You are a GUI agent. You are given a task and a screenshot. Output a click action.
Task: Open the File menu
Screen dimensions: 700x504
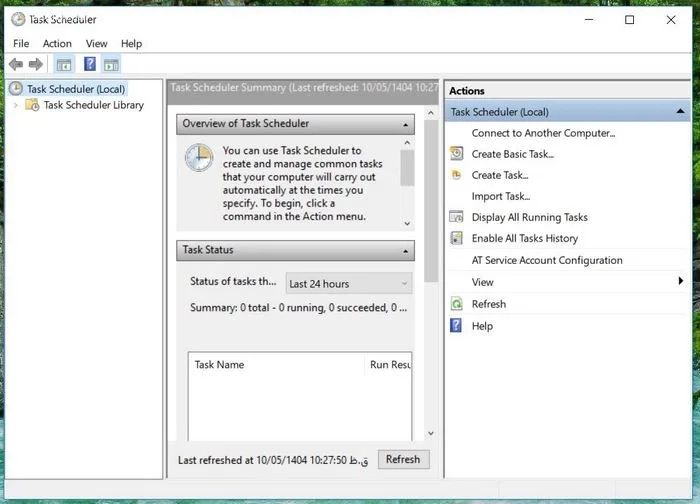(x=21, y=43)
